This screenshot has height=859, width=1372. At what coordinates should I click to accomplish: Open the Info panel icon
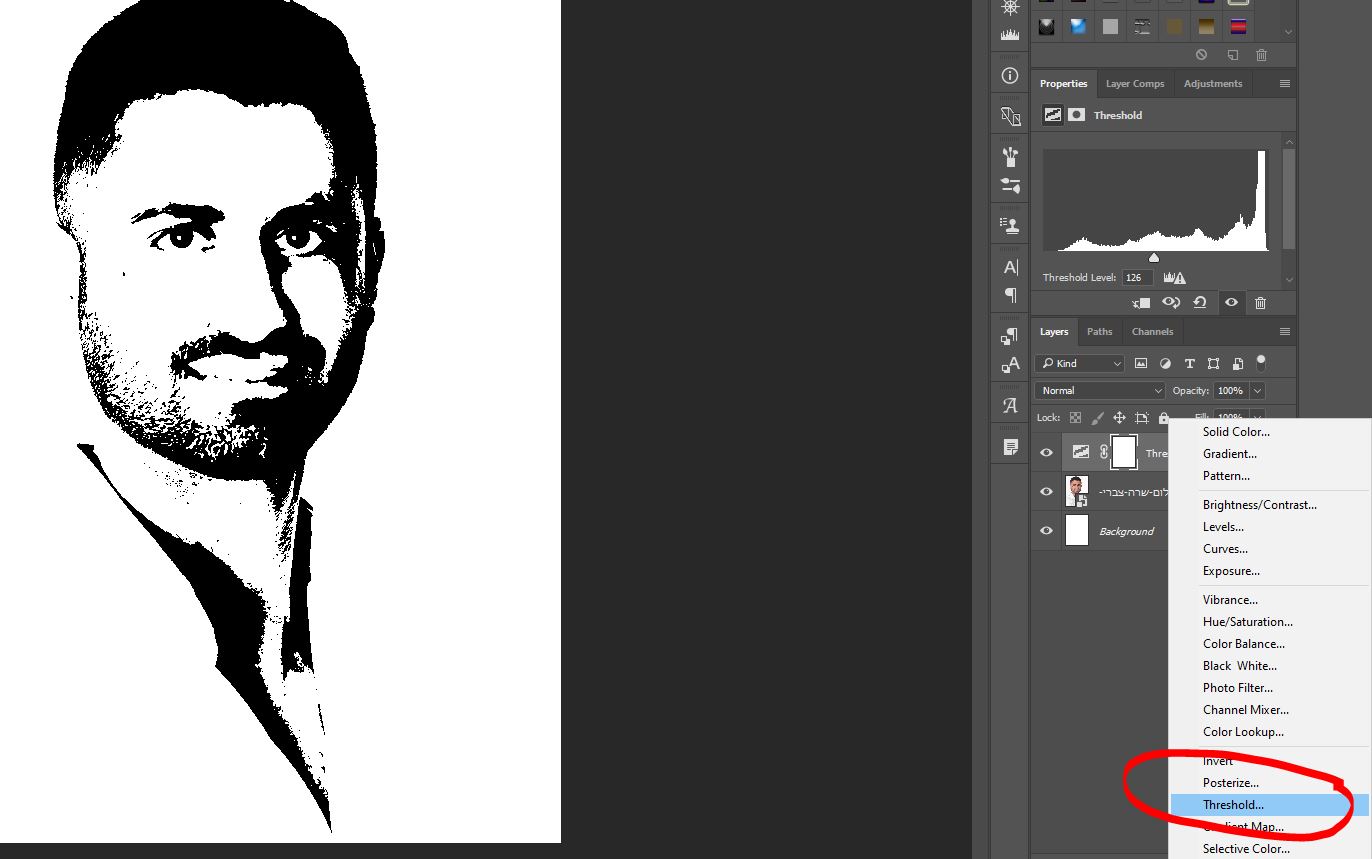(1010, 76)
